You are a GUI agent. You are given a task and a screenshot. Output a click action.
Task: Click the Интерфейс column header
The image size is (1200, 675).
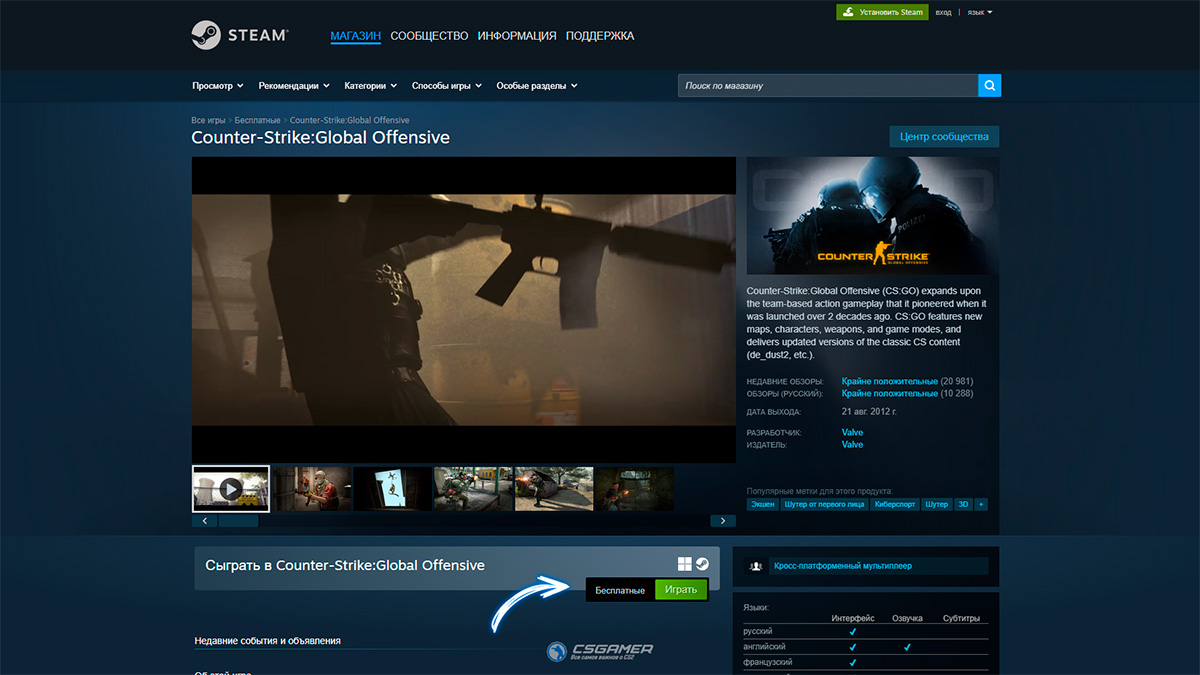[x=853, y=618]
